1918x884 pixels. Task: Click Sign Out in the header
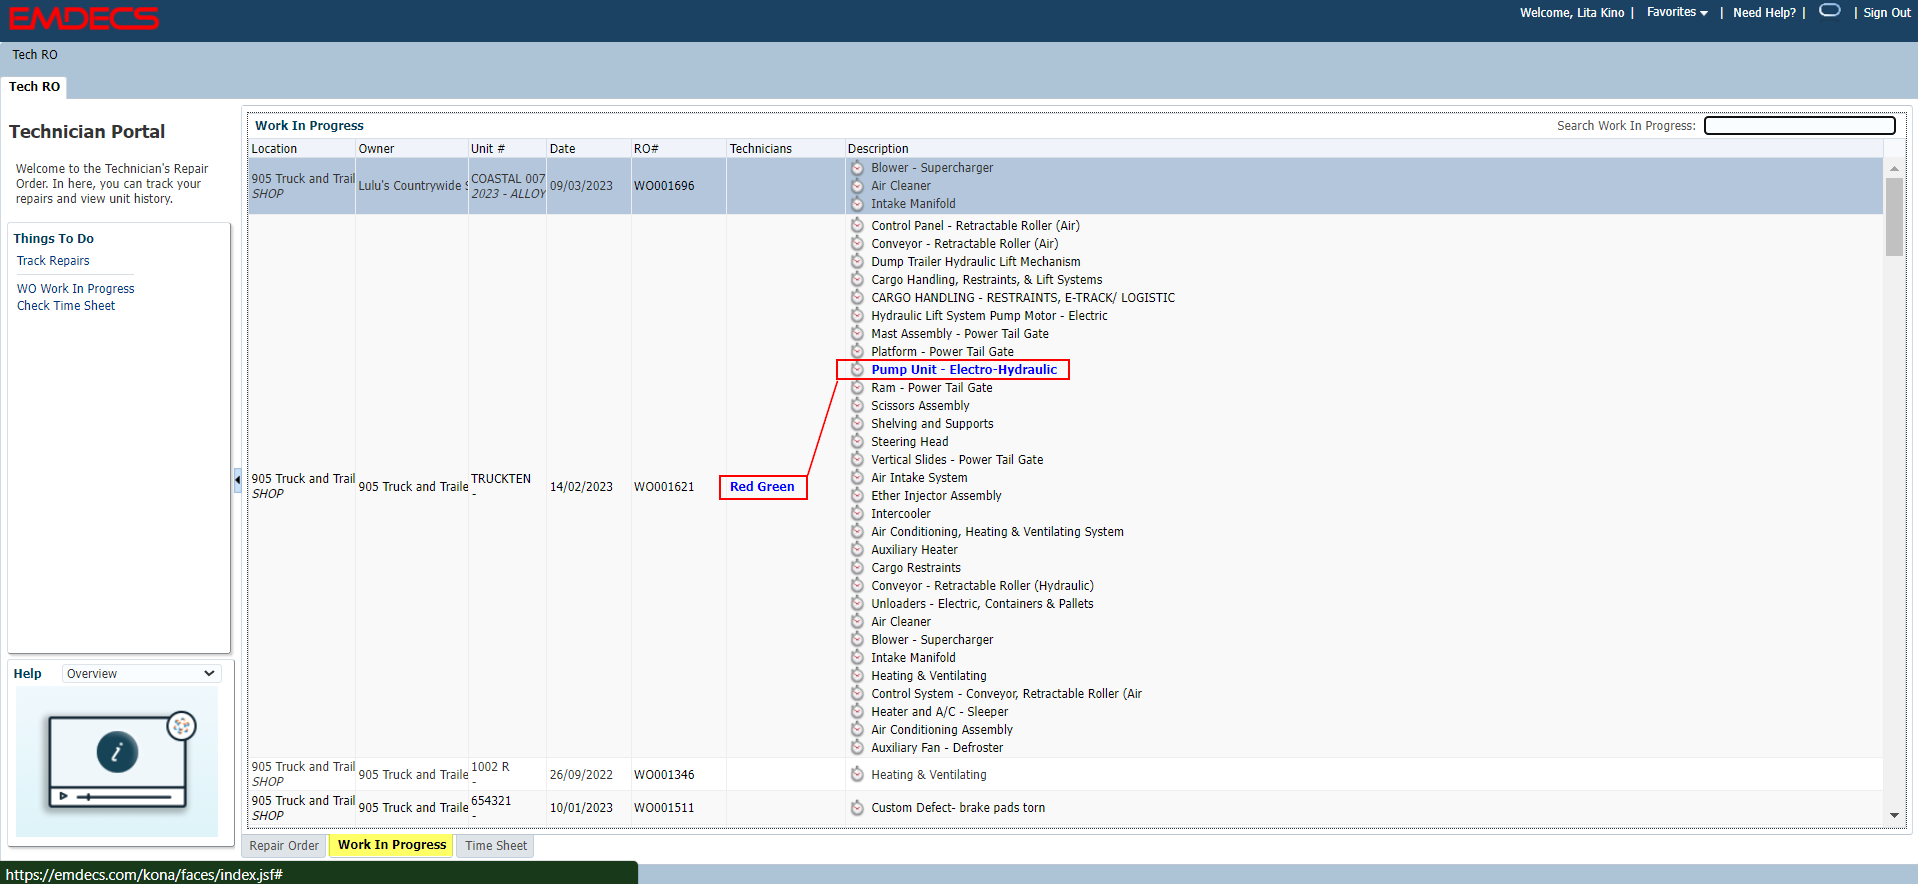[x=1887, y=13]
